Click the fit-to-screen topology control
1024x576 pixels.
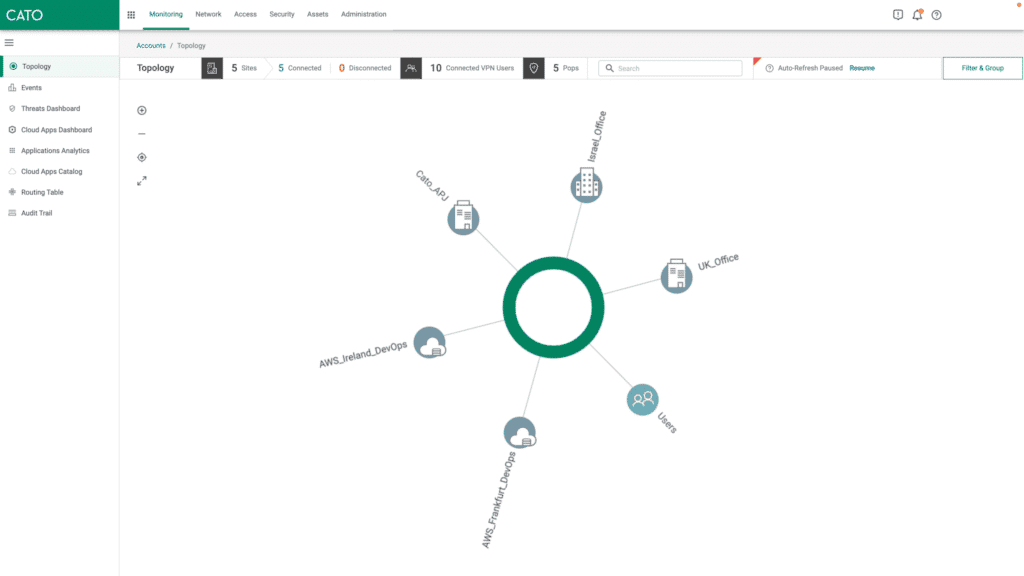141,157
